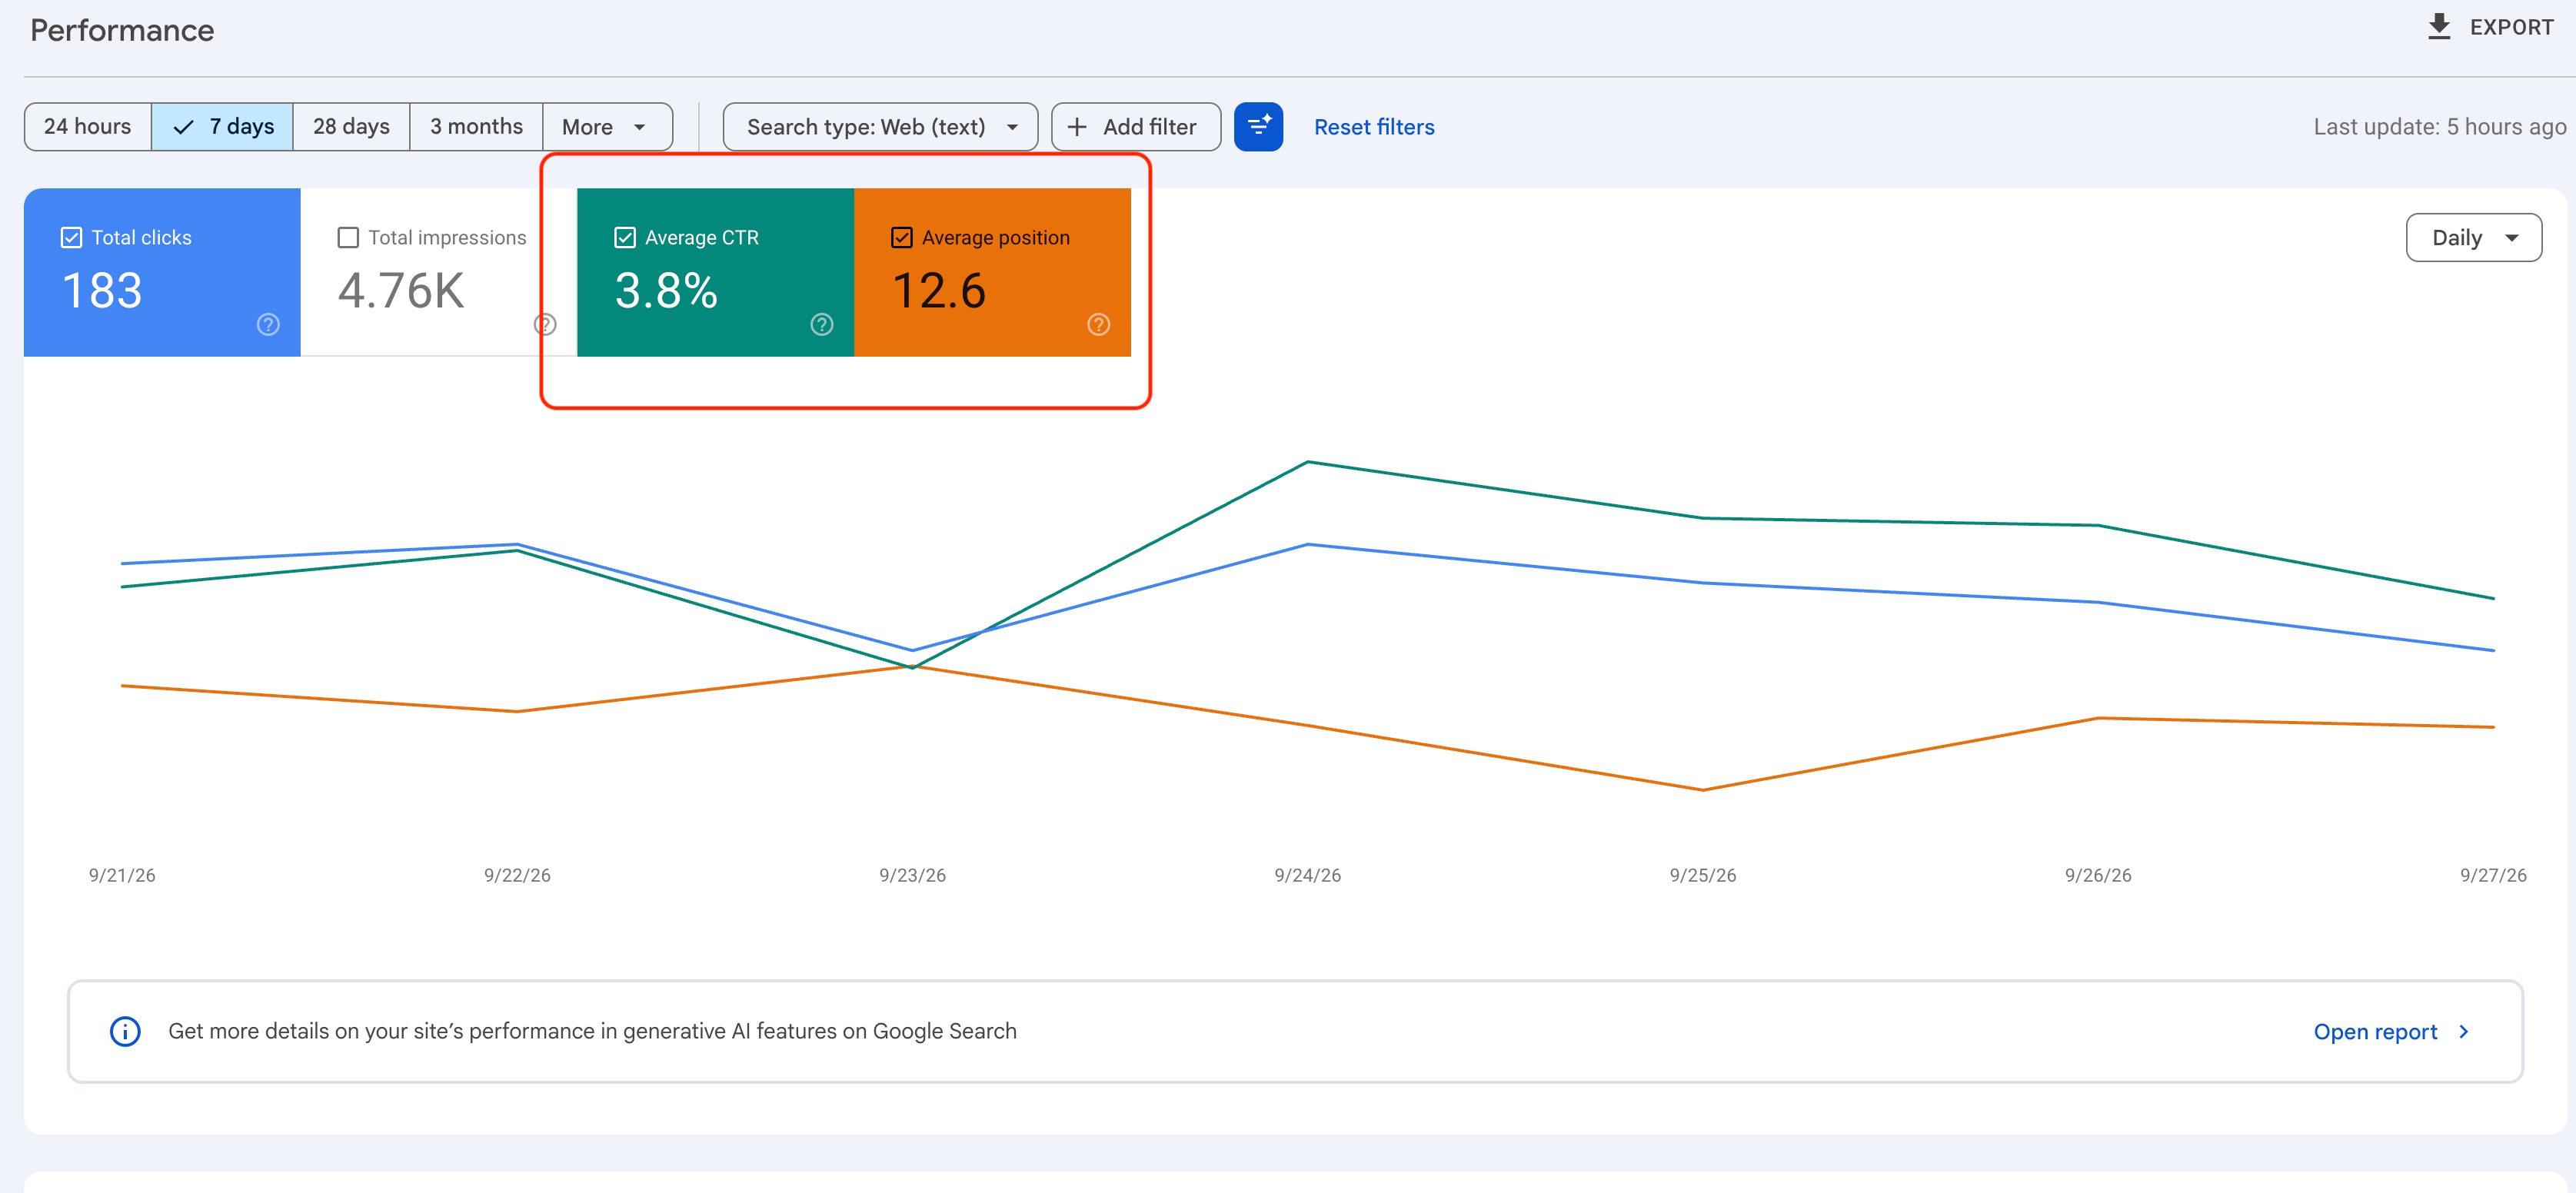Uncheck the Total clicks checkbox
The height and width of the screenshot is (1193, 2576).
(71, 238)
